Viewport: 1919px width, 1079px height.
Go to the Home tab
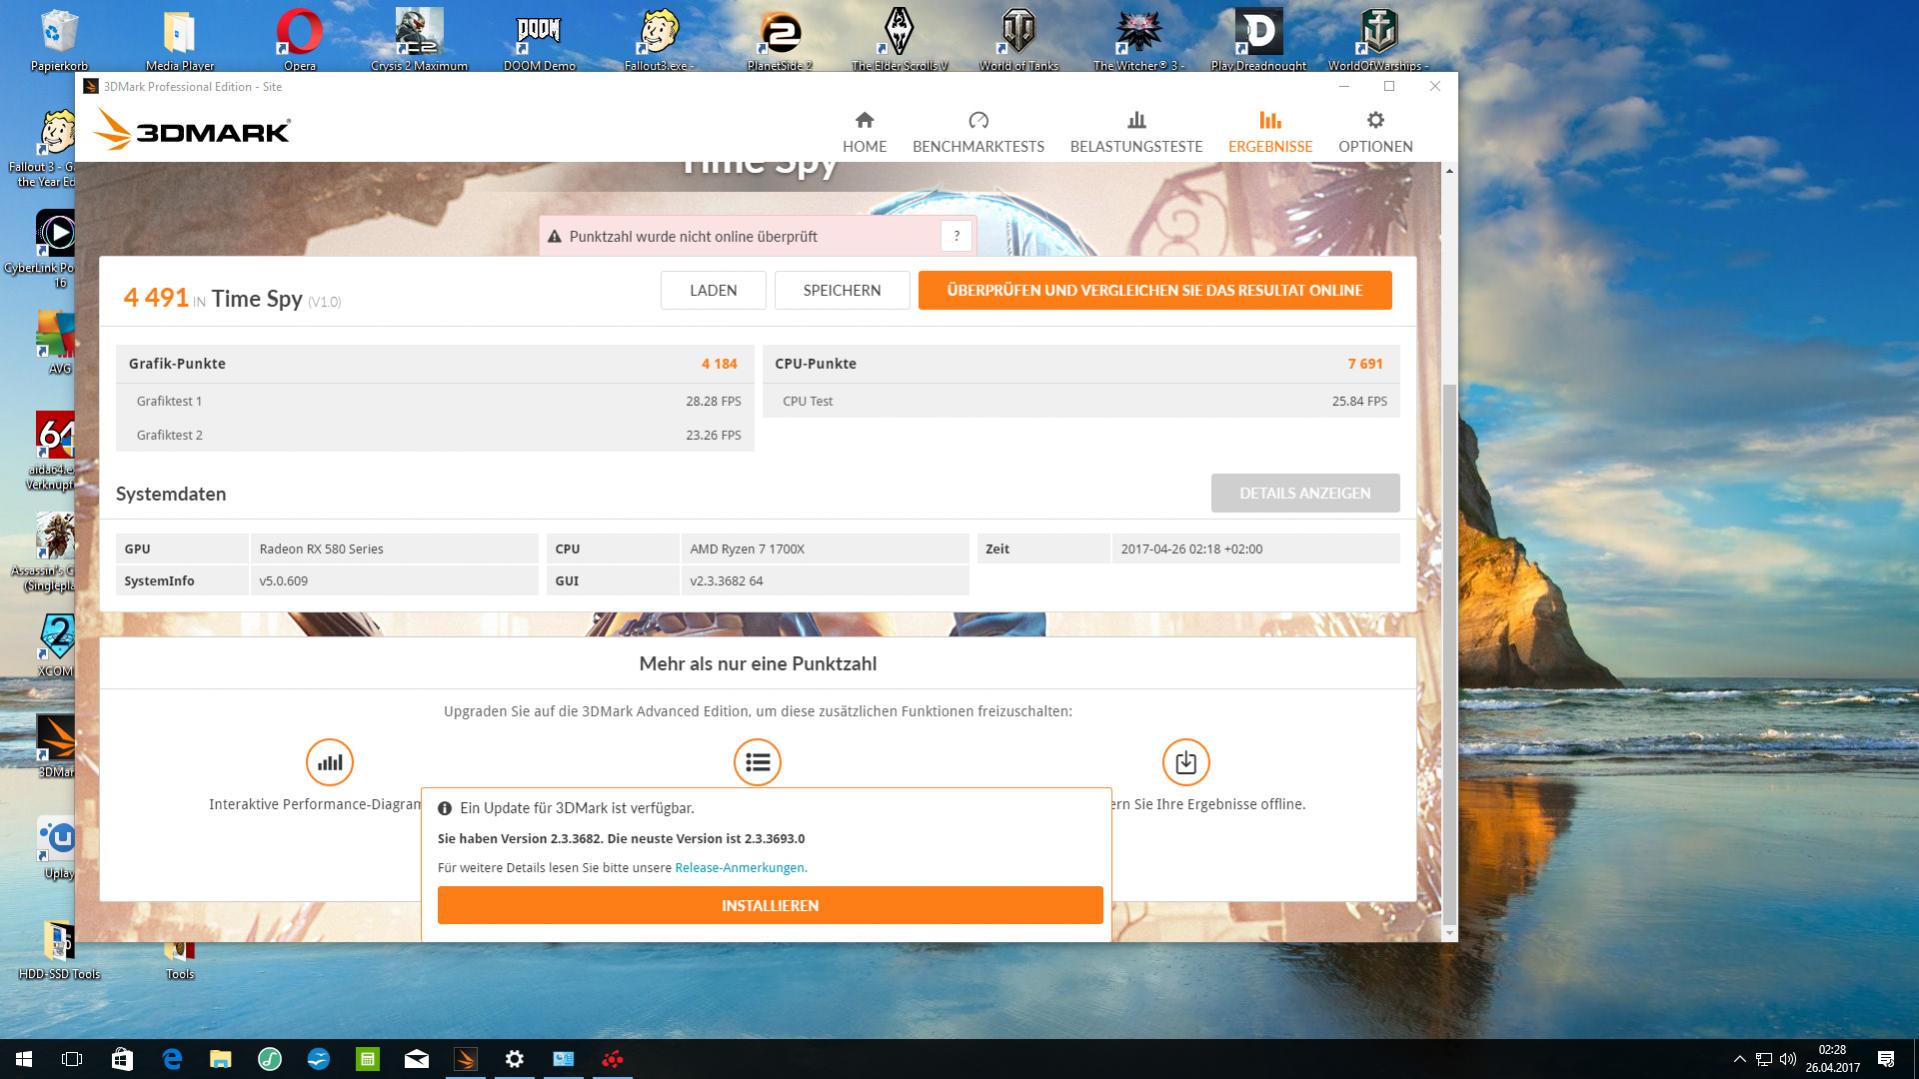point(864,132)
